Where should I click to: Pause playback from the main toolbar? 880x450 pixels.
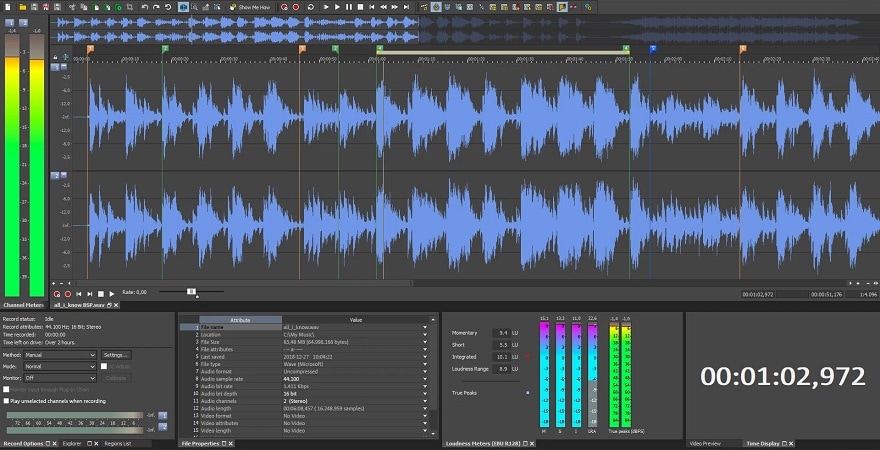349,7
